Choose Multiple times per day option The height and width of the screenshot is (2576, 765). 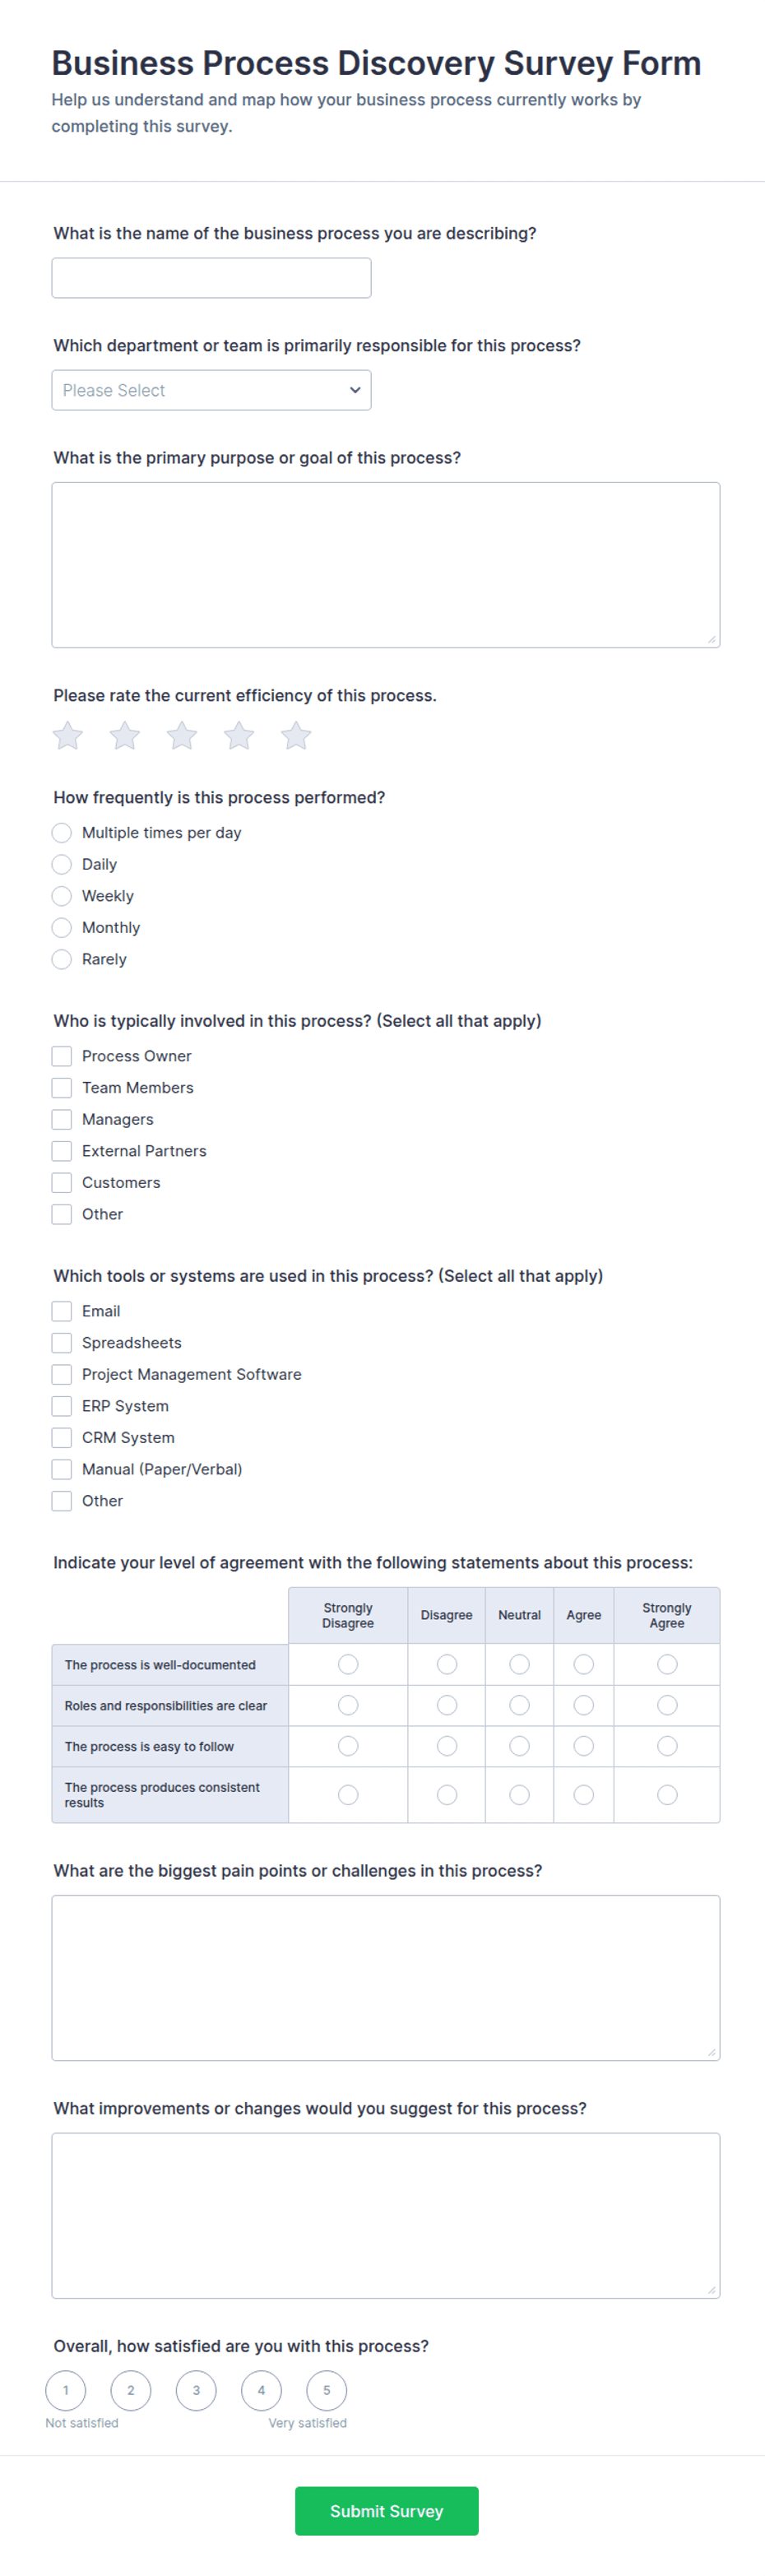62,833
